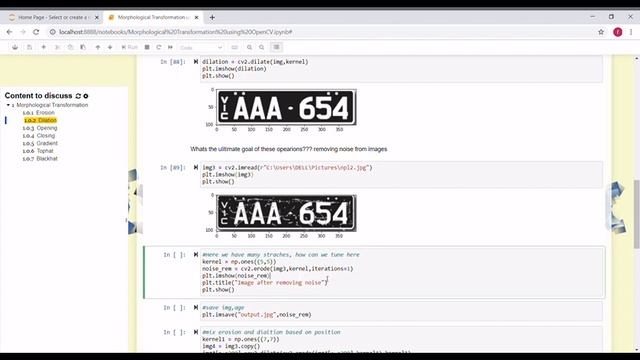Minimize the browser window
This screenshot has width=640, height=360.
(x=593, y=17)
